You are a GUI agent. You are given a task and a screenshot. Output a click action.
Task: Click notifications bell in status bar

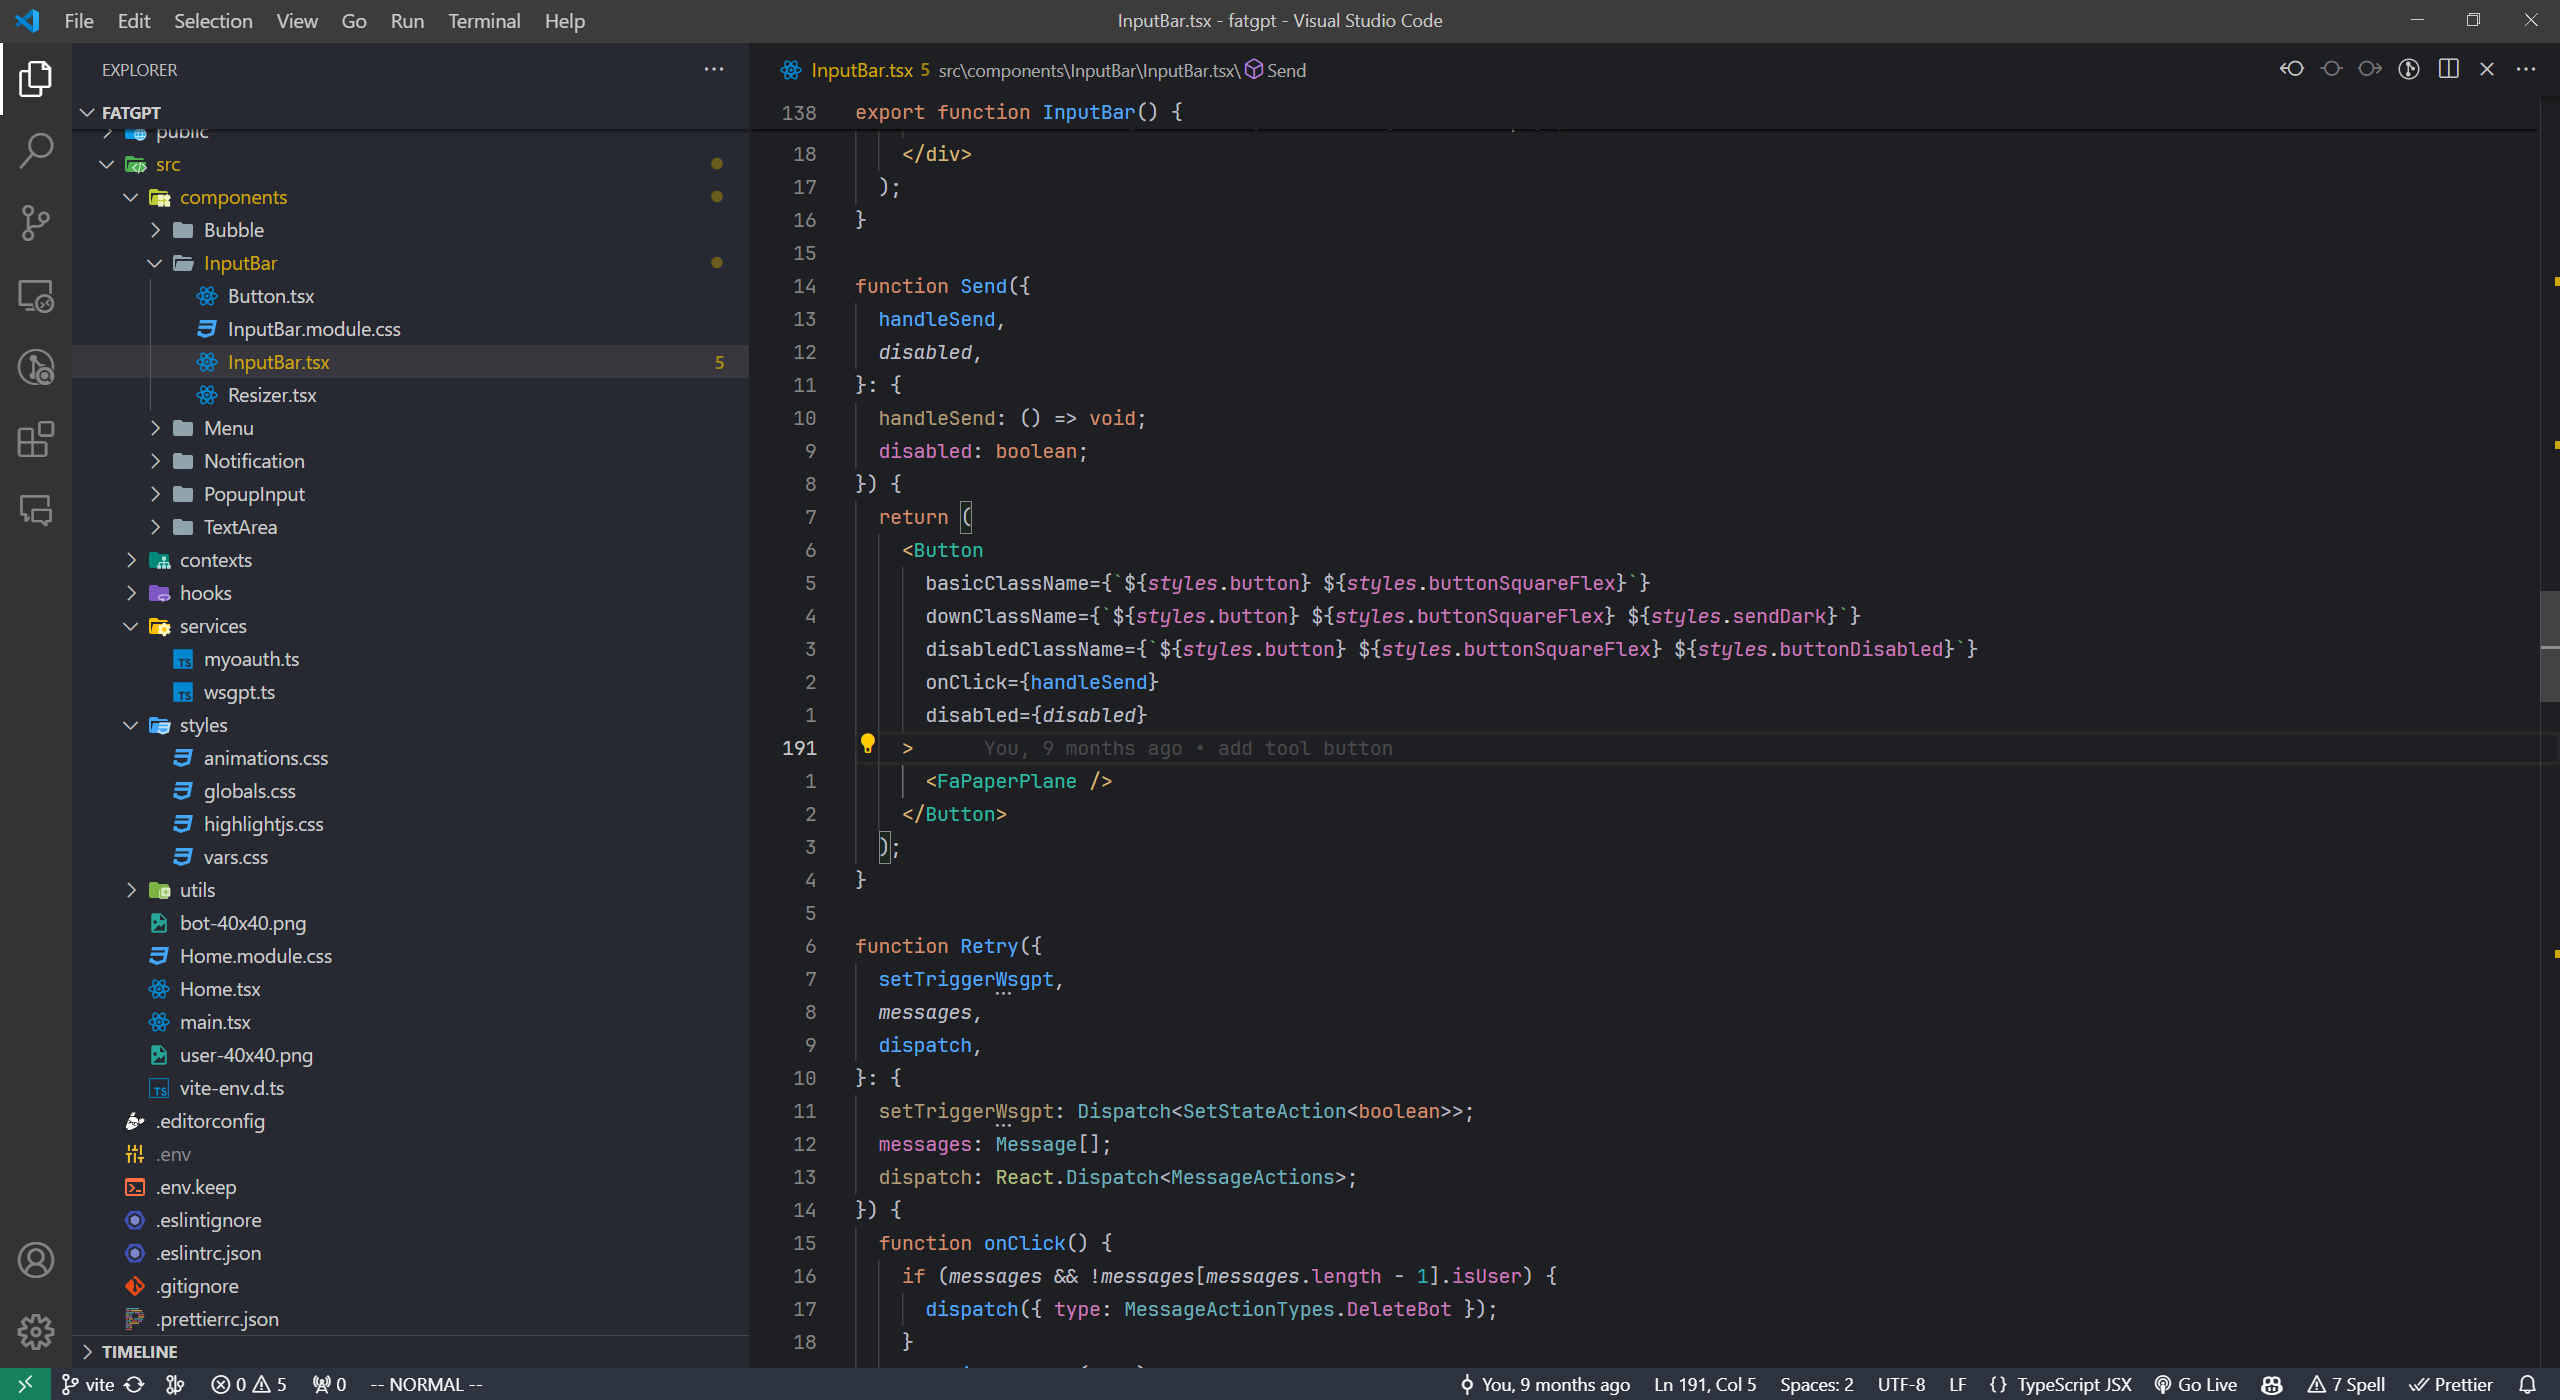pyautogui.click(x=2527, y=1384)
